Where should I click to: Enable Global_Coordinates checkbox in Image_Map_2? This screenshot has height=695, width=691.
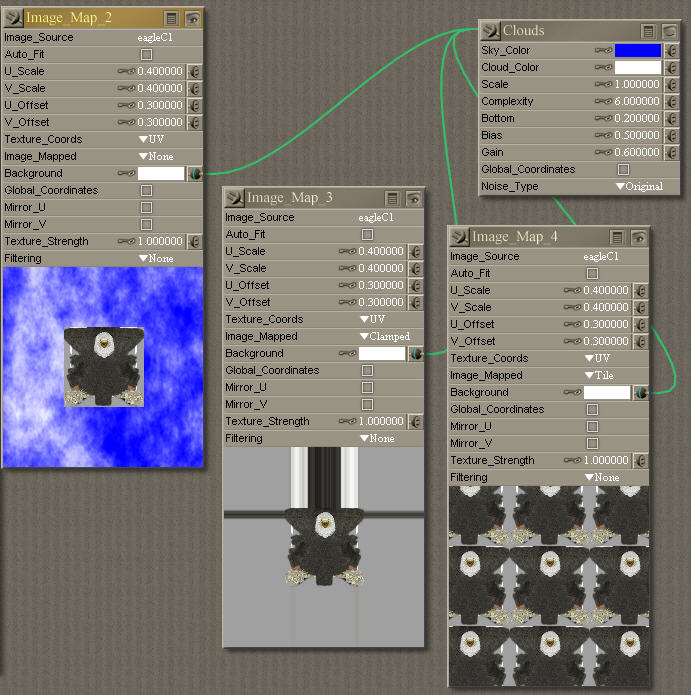point(146,191)
